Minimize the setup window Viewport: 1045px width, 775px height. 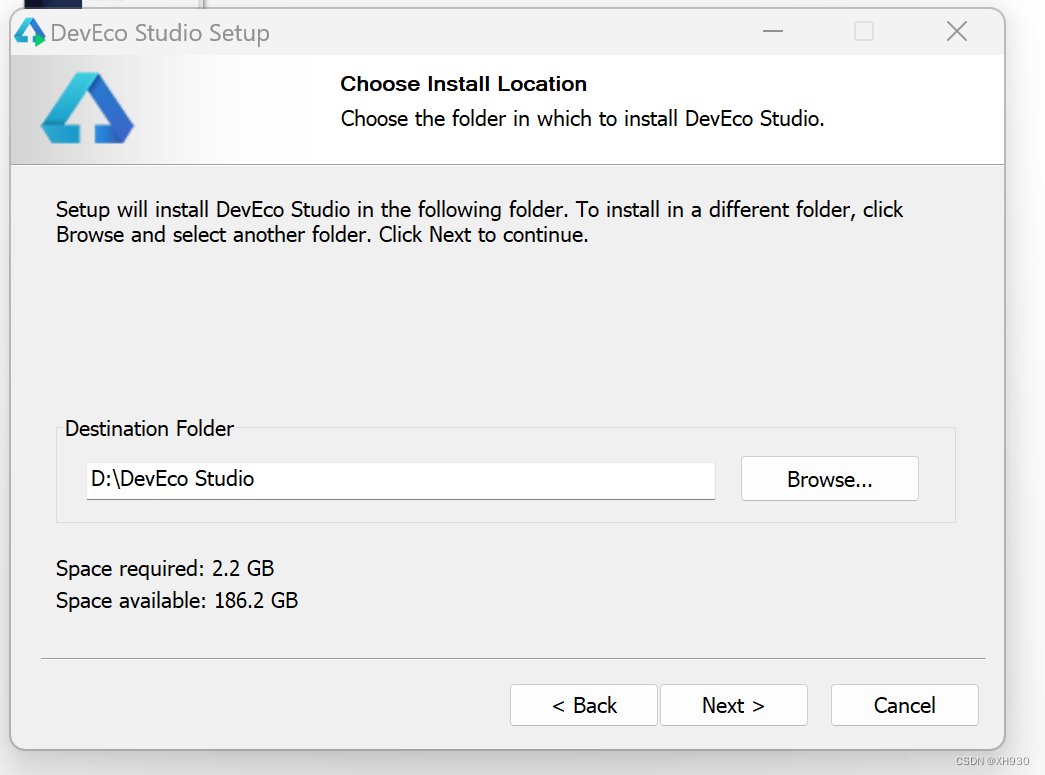pyautogui.click(x=772, y=32)
